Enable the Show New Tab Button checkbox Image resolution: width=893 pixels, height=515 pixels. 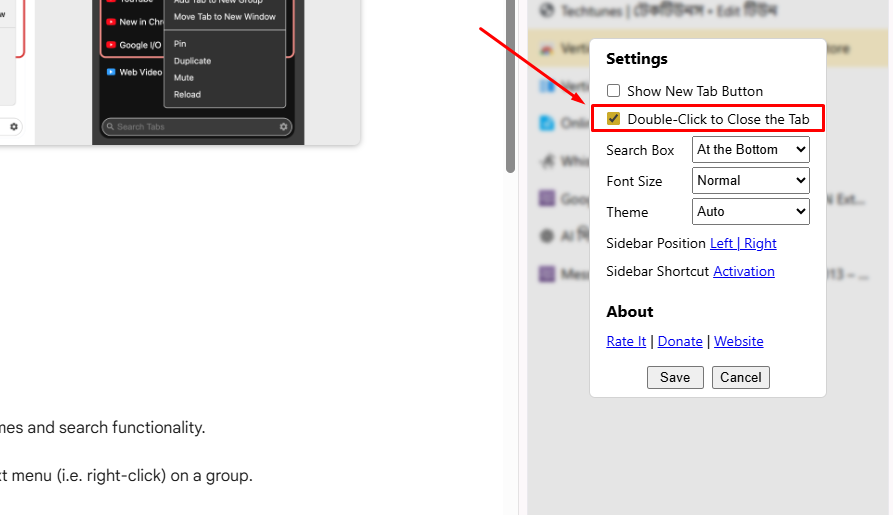(613, 91)
